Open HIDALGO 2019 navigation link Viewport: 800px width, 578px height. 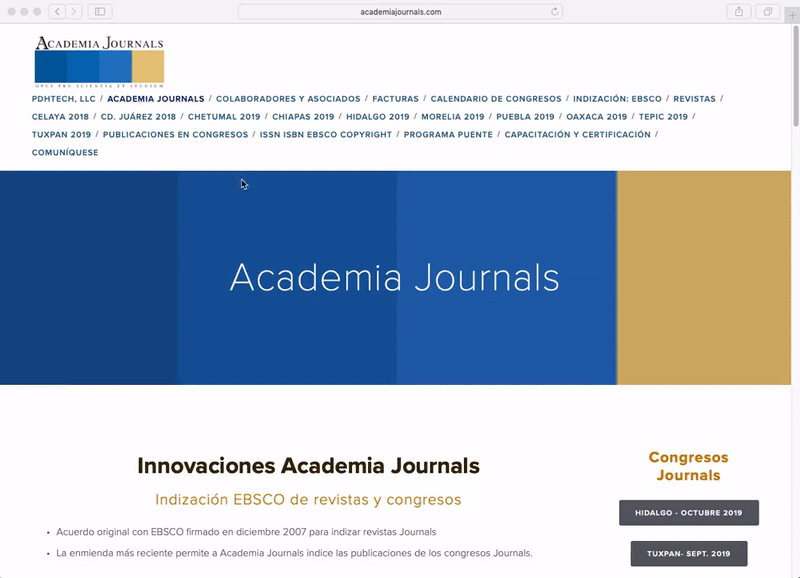tap(378, 117)
